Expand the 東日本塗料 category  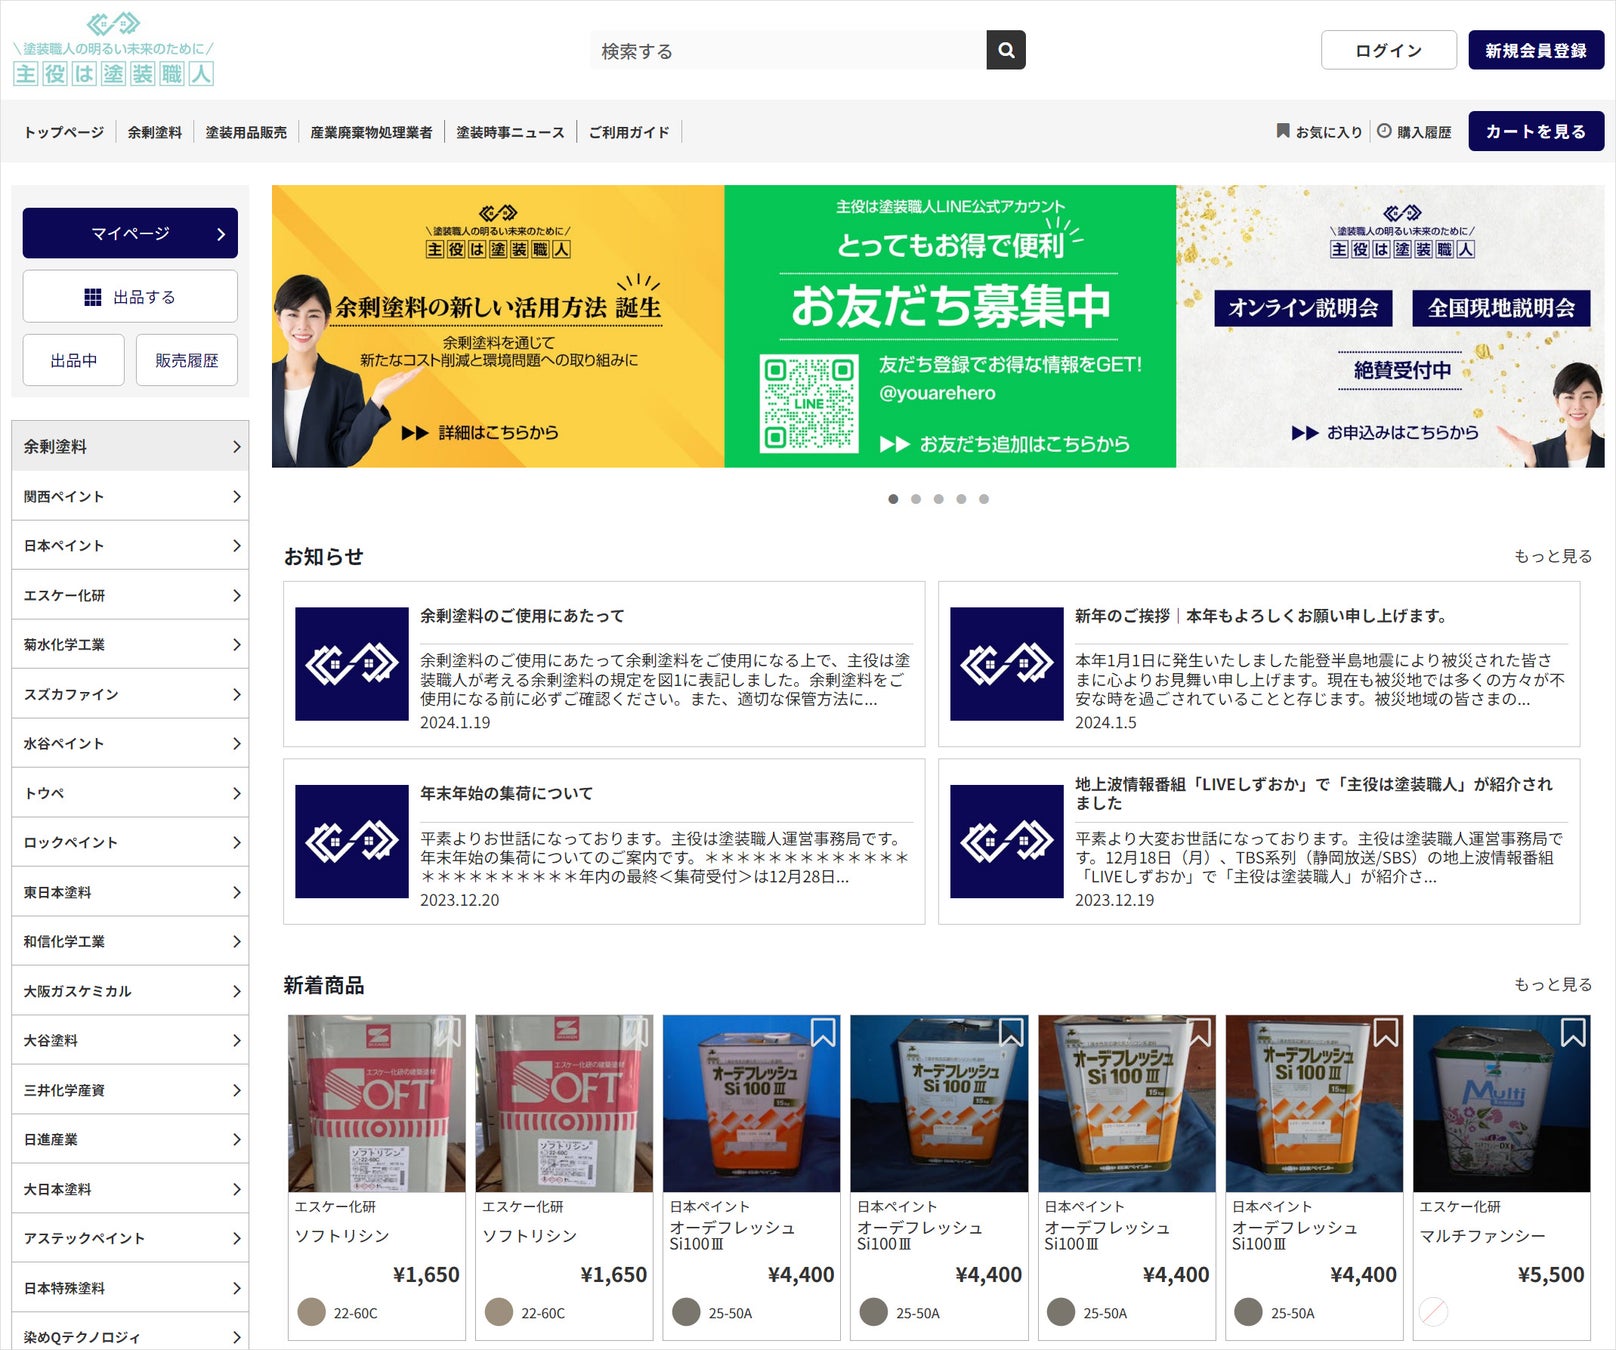(130, 892)
